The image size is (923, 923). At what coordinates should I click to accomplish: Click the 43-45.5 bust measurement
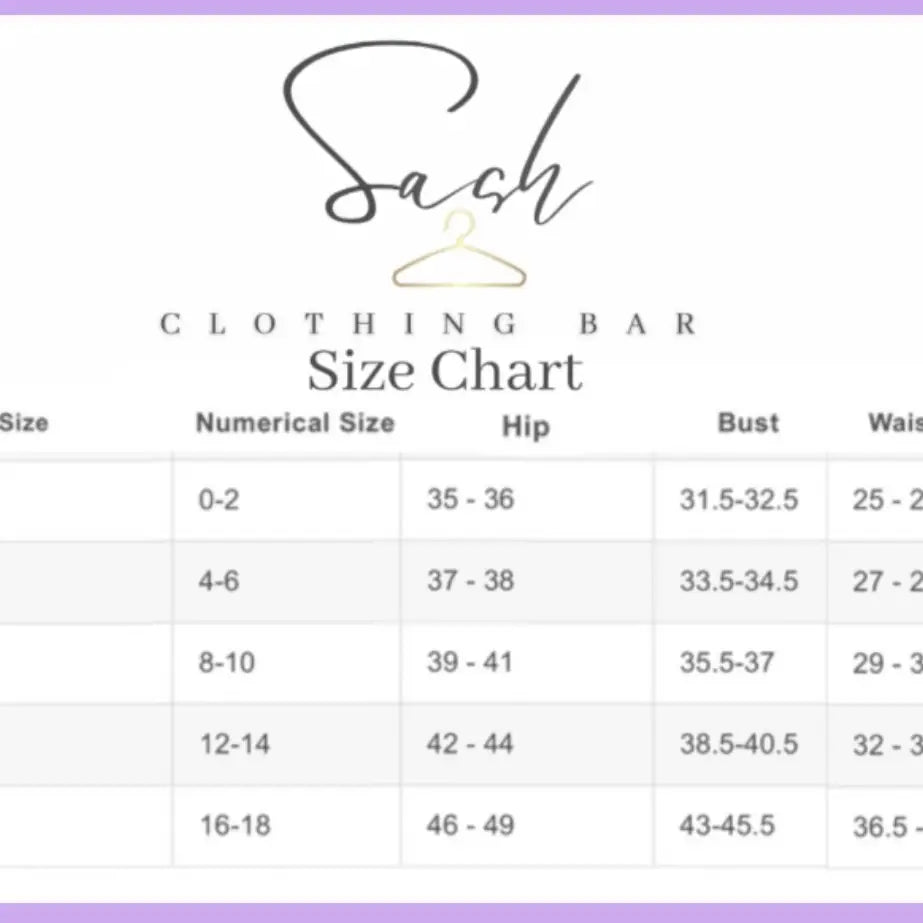[x=727, y=826]
